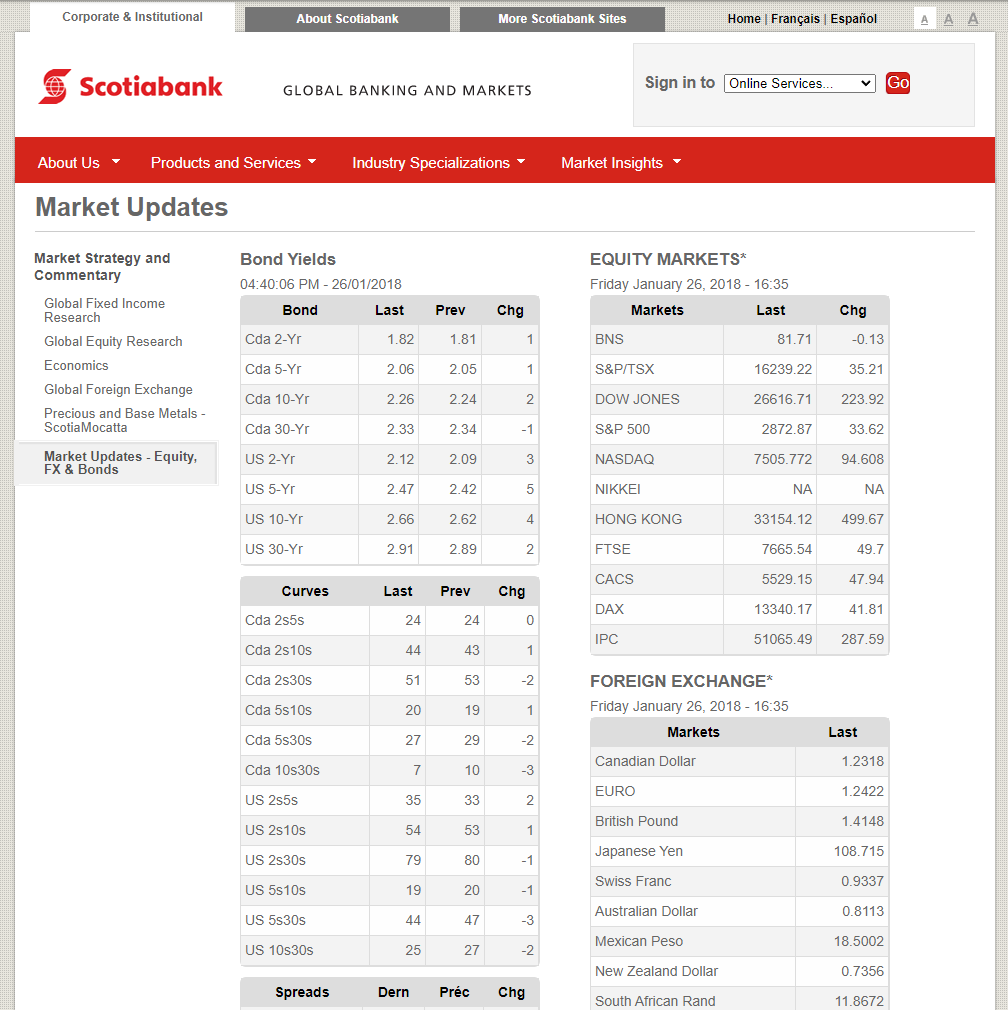The height and width of the screenshot is (1010, 1008).
Task: Click the US 2s30s curve label
Action: coord(275,861)
